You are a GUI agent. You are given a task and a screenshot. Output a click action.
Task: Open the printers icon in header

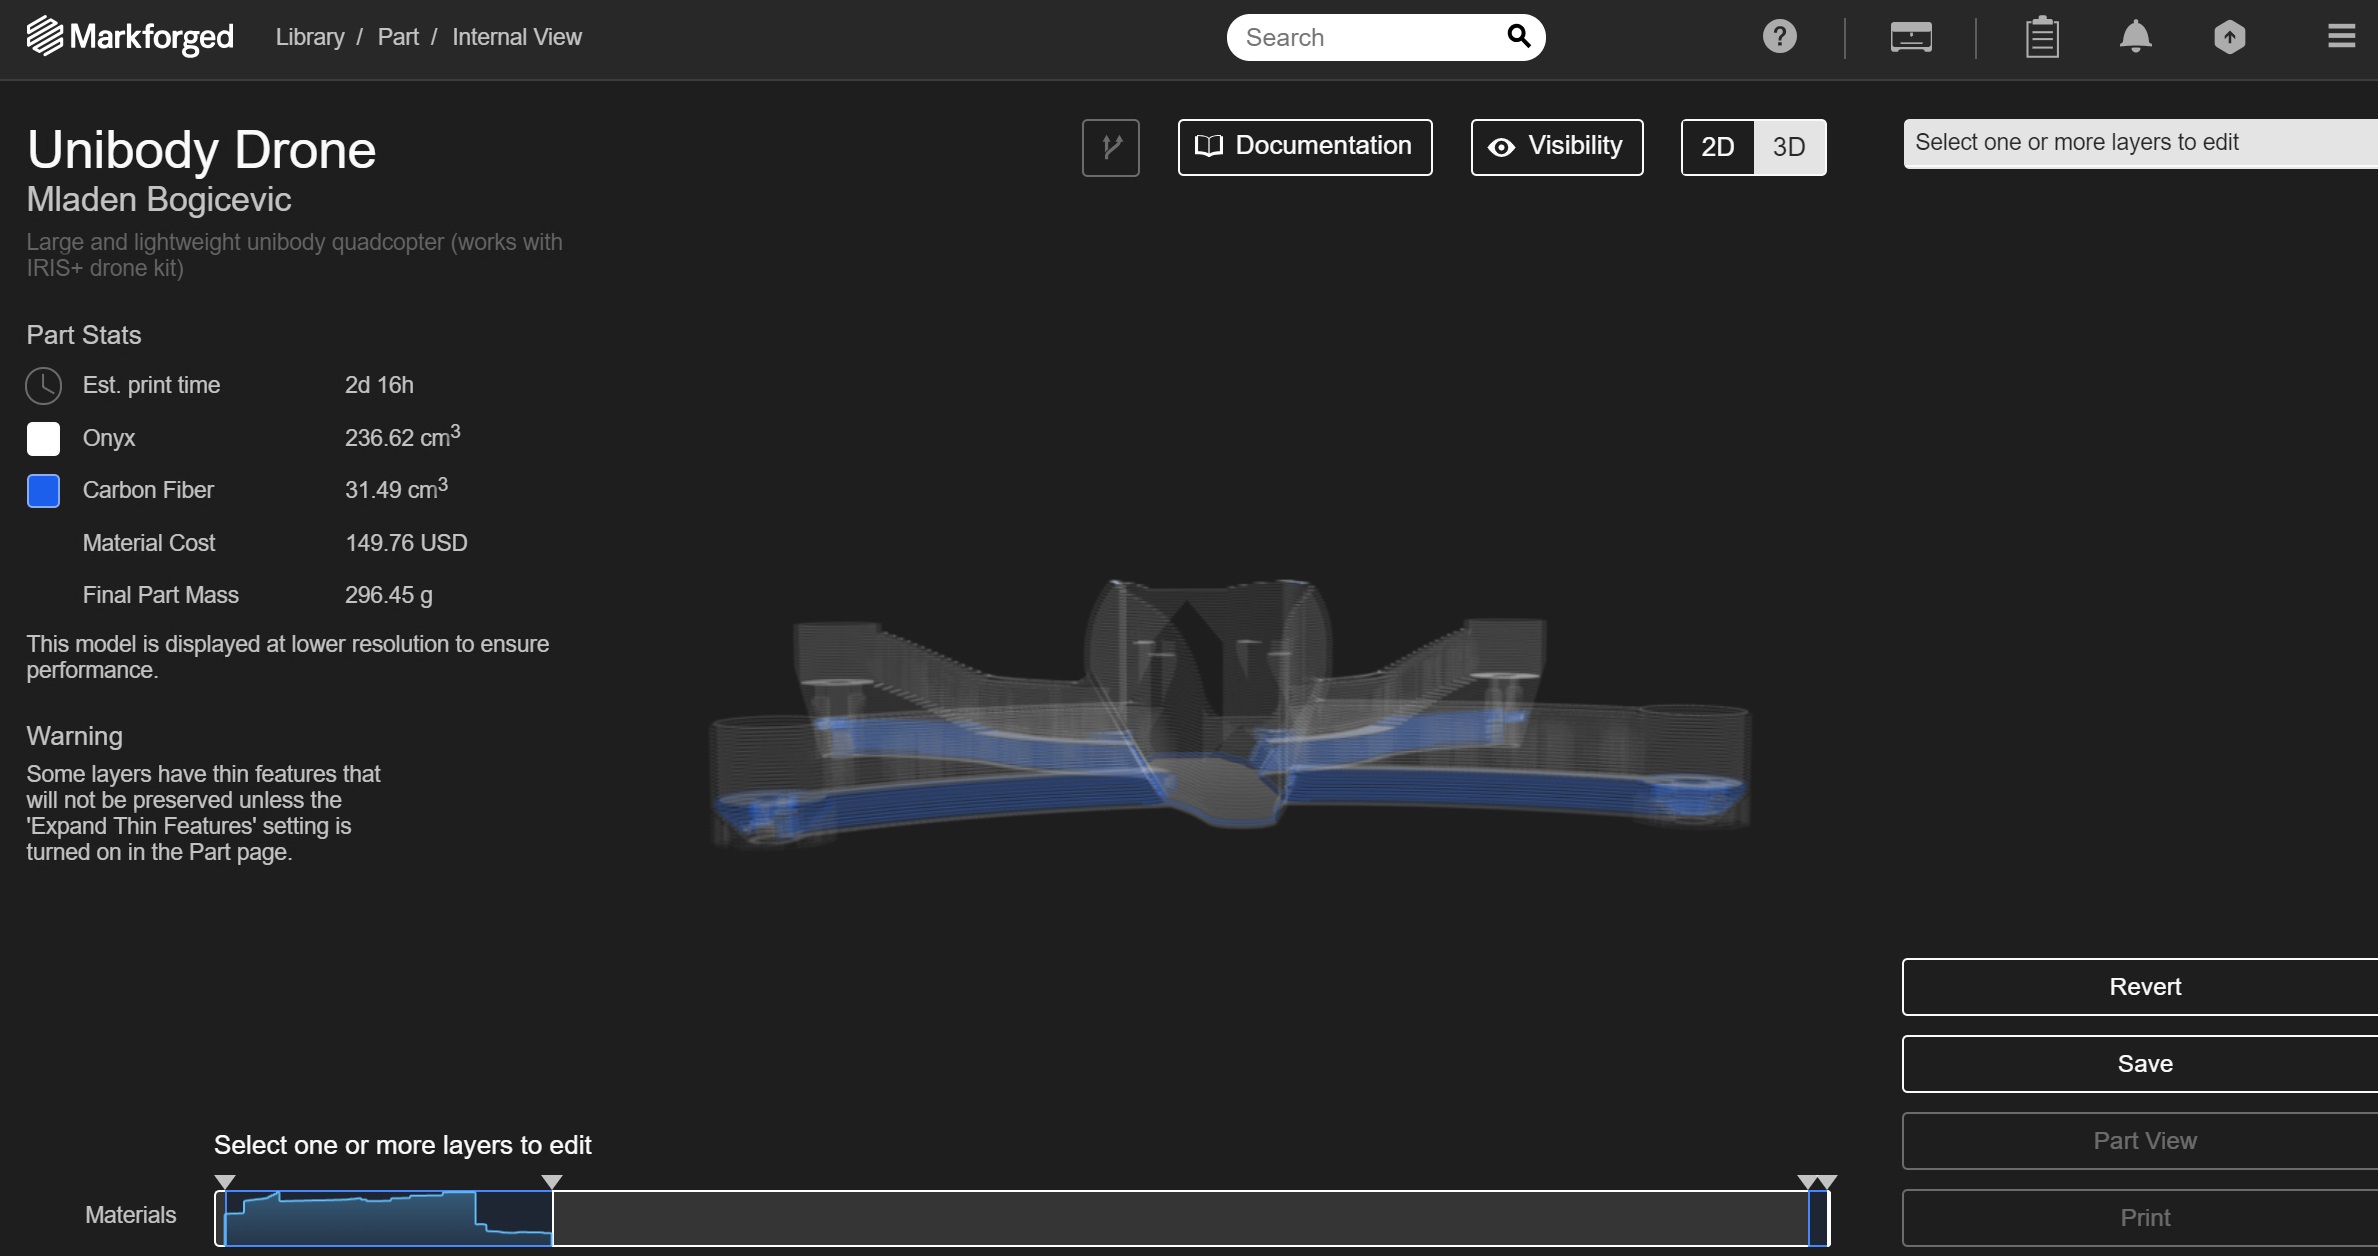point(1910,38)
